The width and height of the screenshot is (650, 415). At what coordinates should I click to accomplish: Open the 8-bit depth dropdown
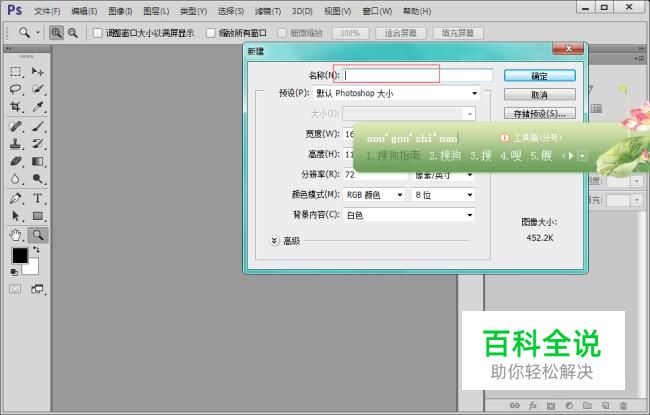click(443, 195)
